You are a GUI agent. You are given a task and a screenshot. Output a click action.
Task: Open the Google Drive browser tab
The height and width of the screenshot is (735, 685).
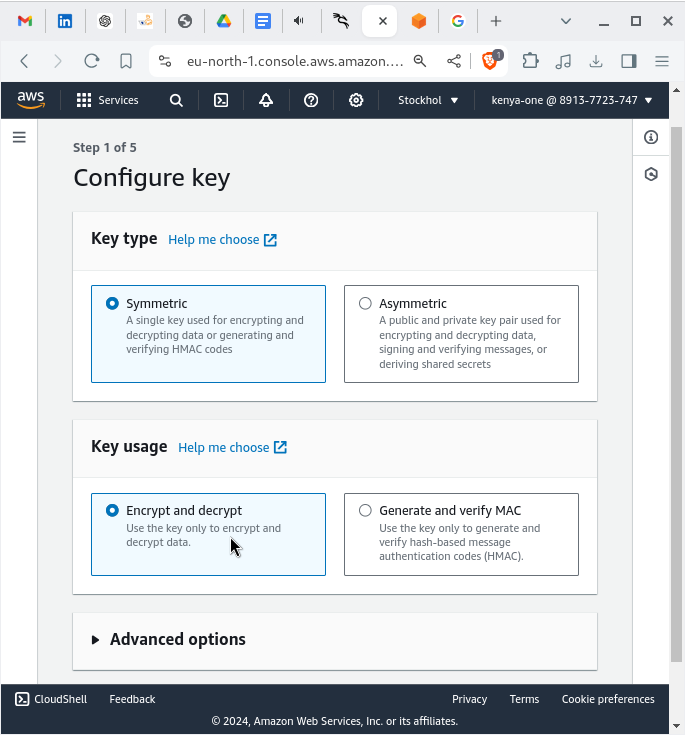click(224, 21)
